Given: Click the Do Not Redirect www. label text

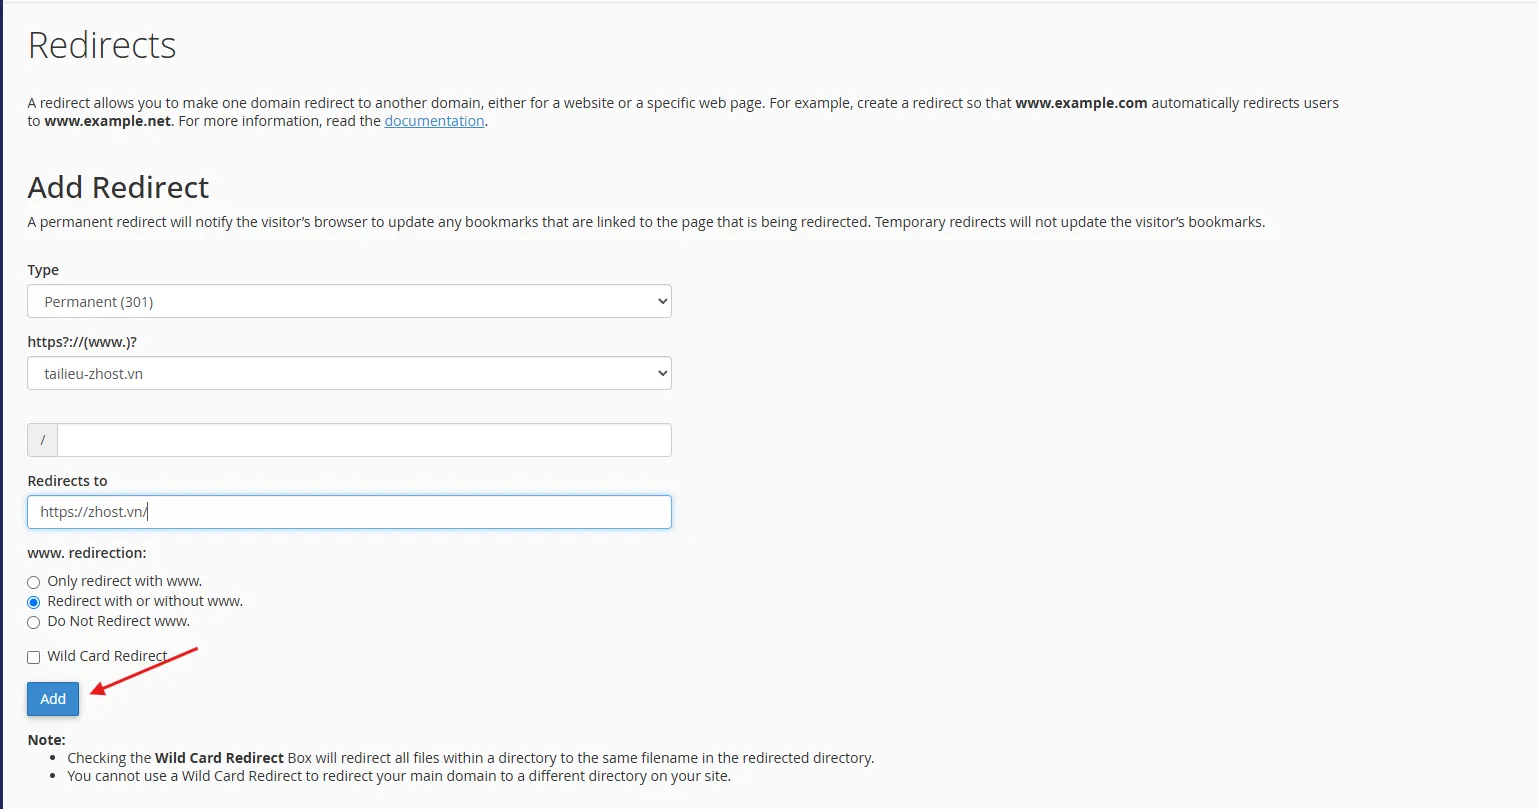Looking at the screenshot, I should coord(118,621).
